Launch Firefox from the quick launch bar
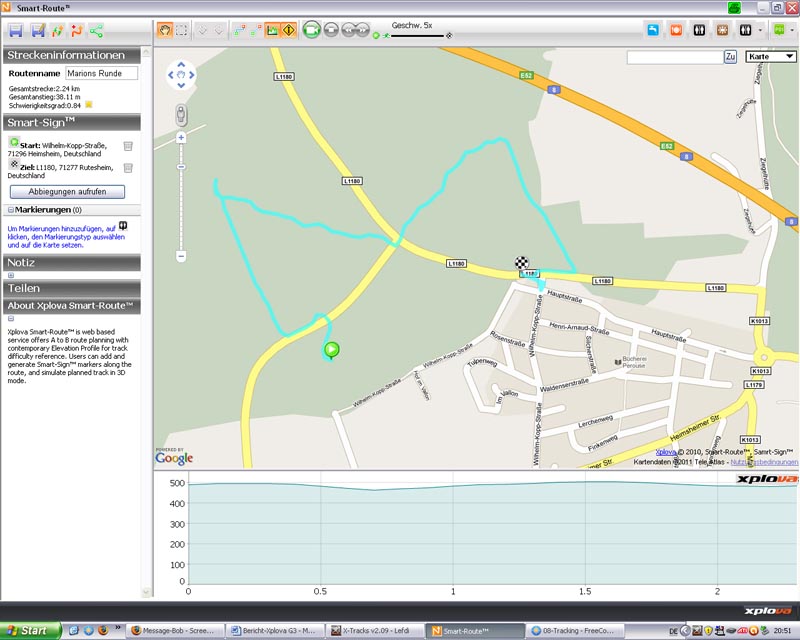Screen dimensions: 800x640 [103, 630]
